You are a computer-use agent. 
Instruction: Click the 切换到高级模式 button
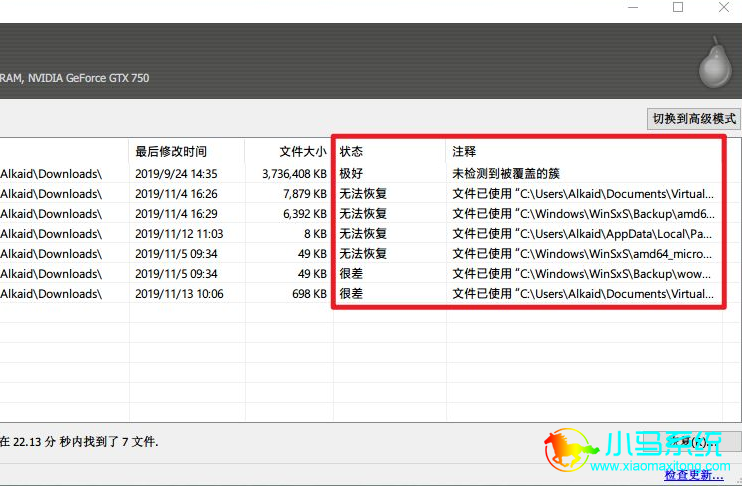pyautogui.click(x=694, y=118)
